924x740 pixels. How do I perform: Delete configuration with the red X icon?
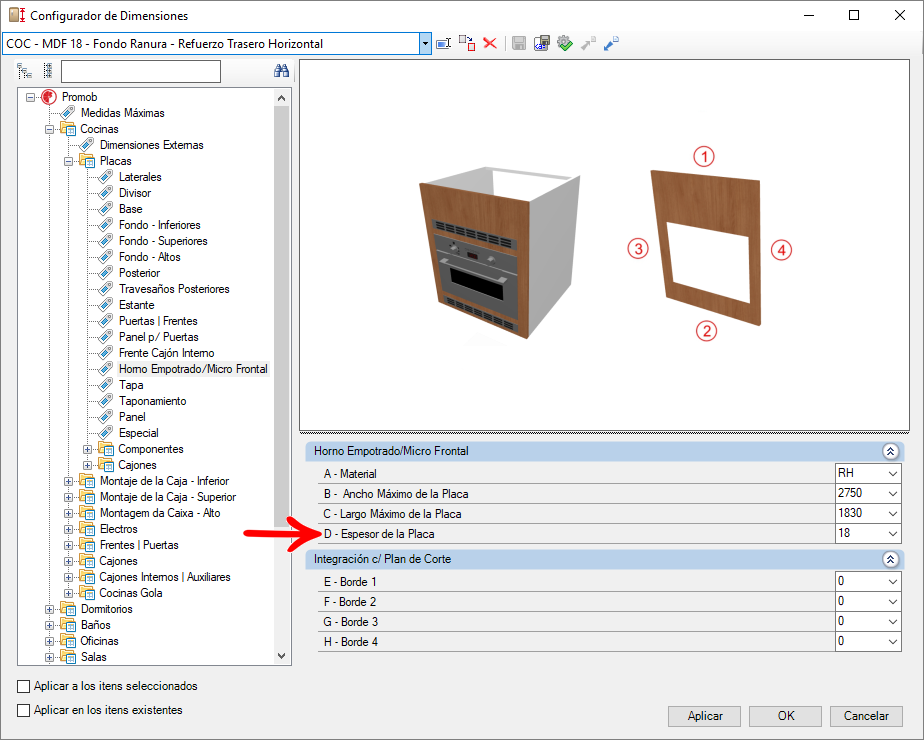(490, 43)
